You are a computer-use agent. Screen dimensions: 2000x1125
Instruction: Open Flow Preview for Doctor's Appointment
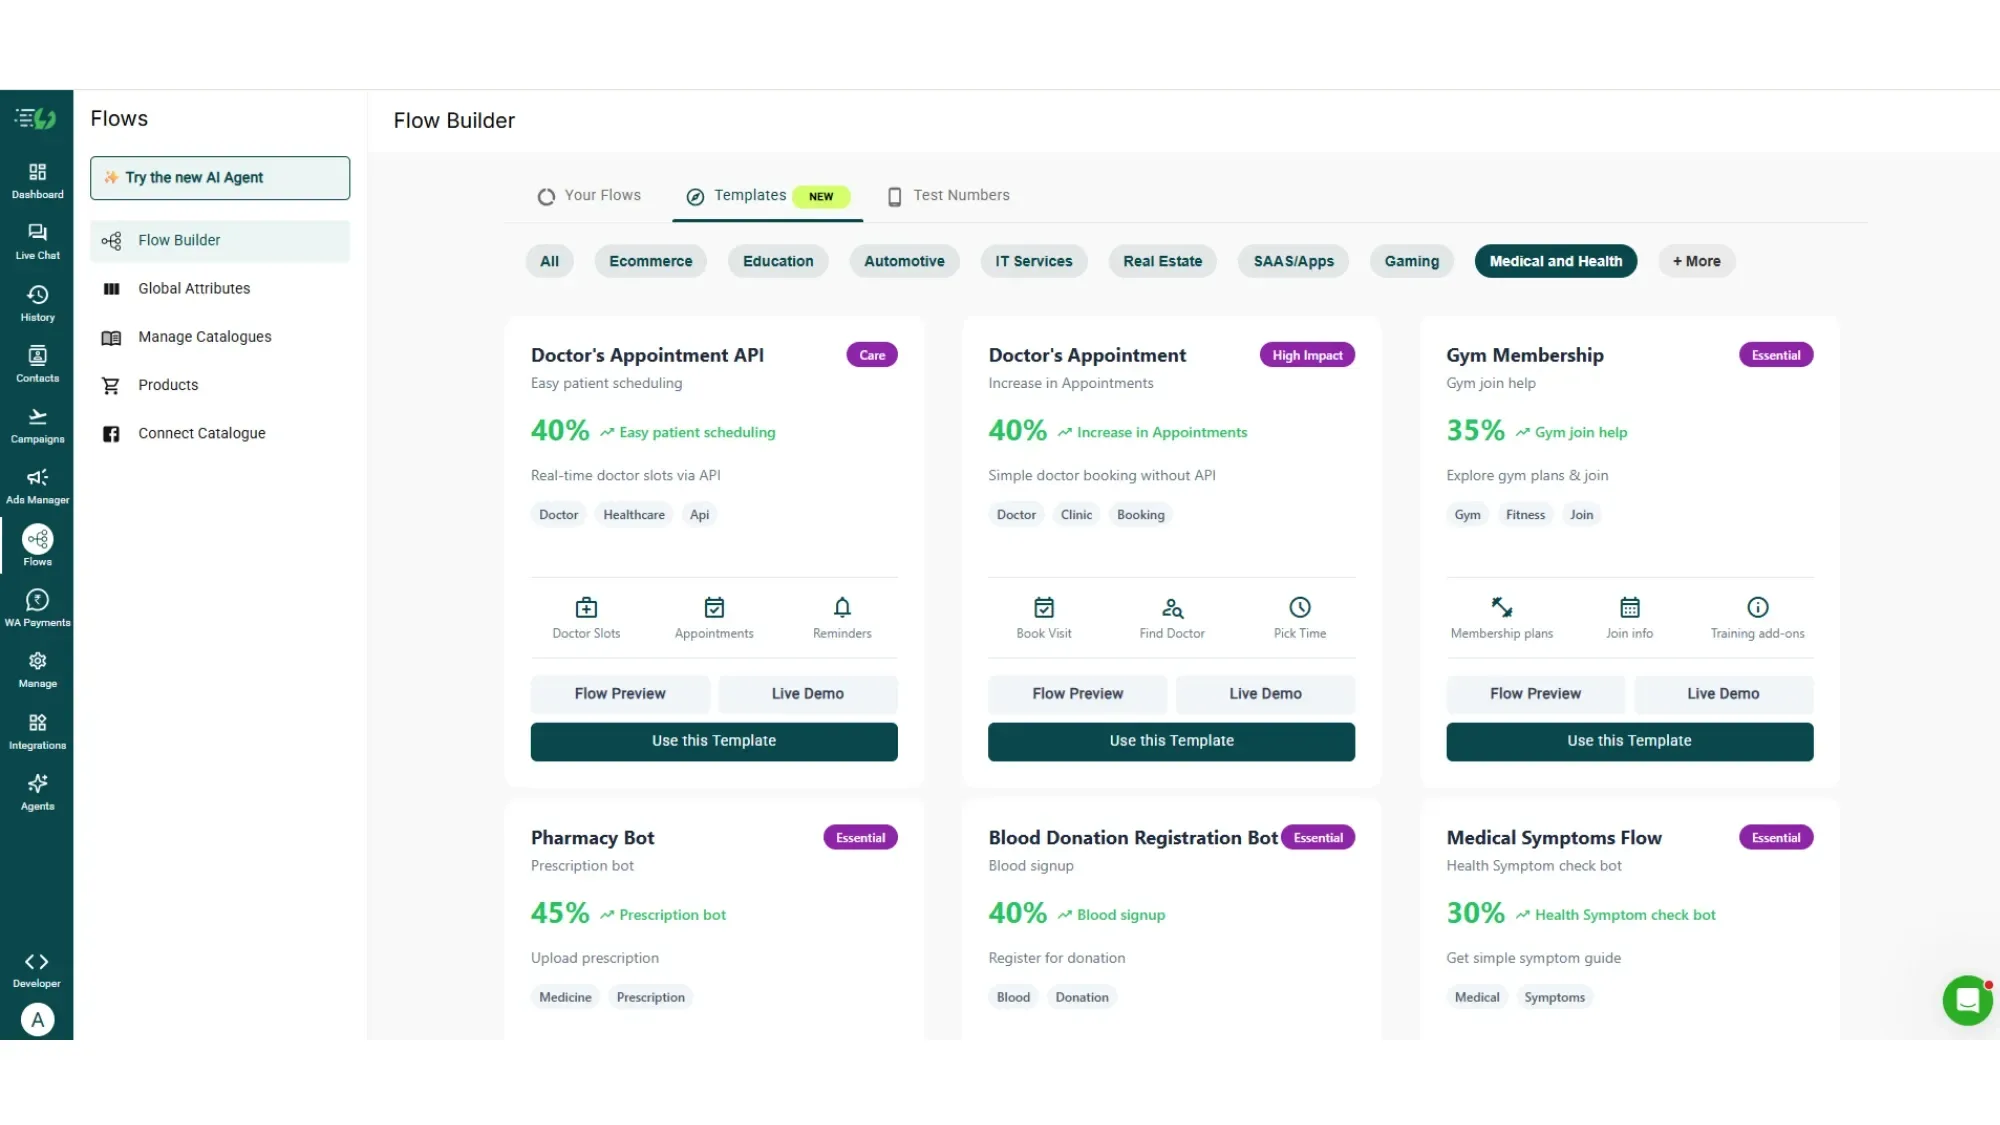coord(1078,694)
